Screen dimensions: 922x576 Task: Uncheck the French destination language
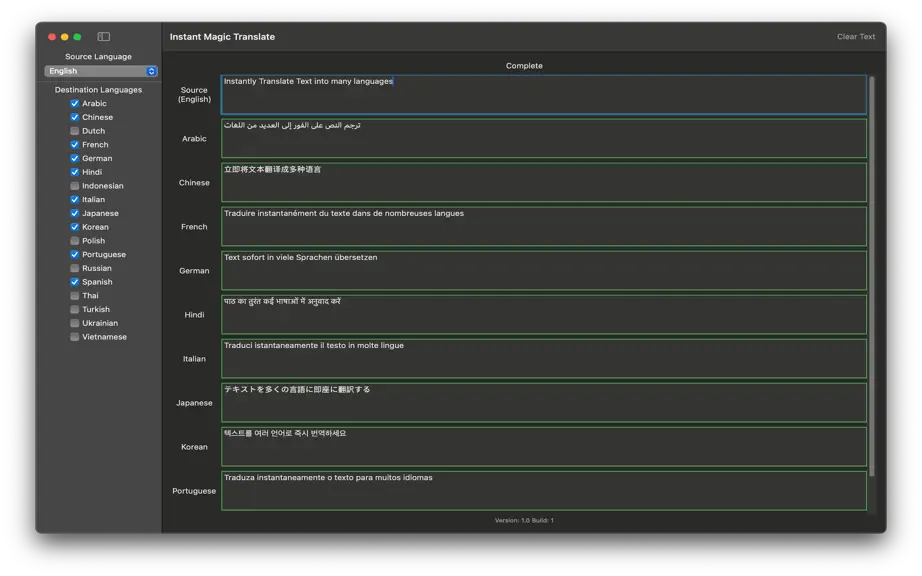(x=75, y=145)
